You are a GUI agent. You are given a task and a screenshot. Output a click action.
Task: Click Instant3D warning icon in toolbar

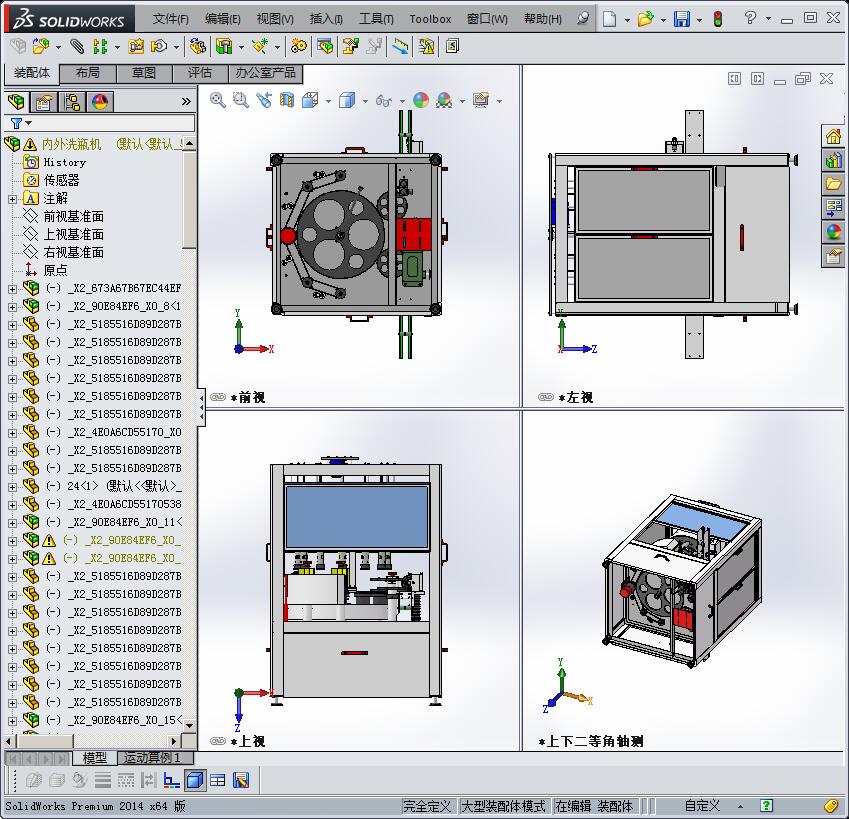point(426,47)
